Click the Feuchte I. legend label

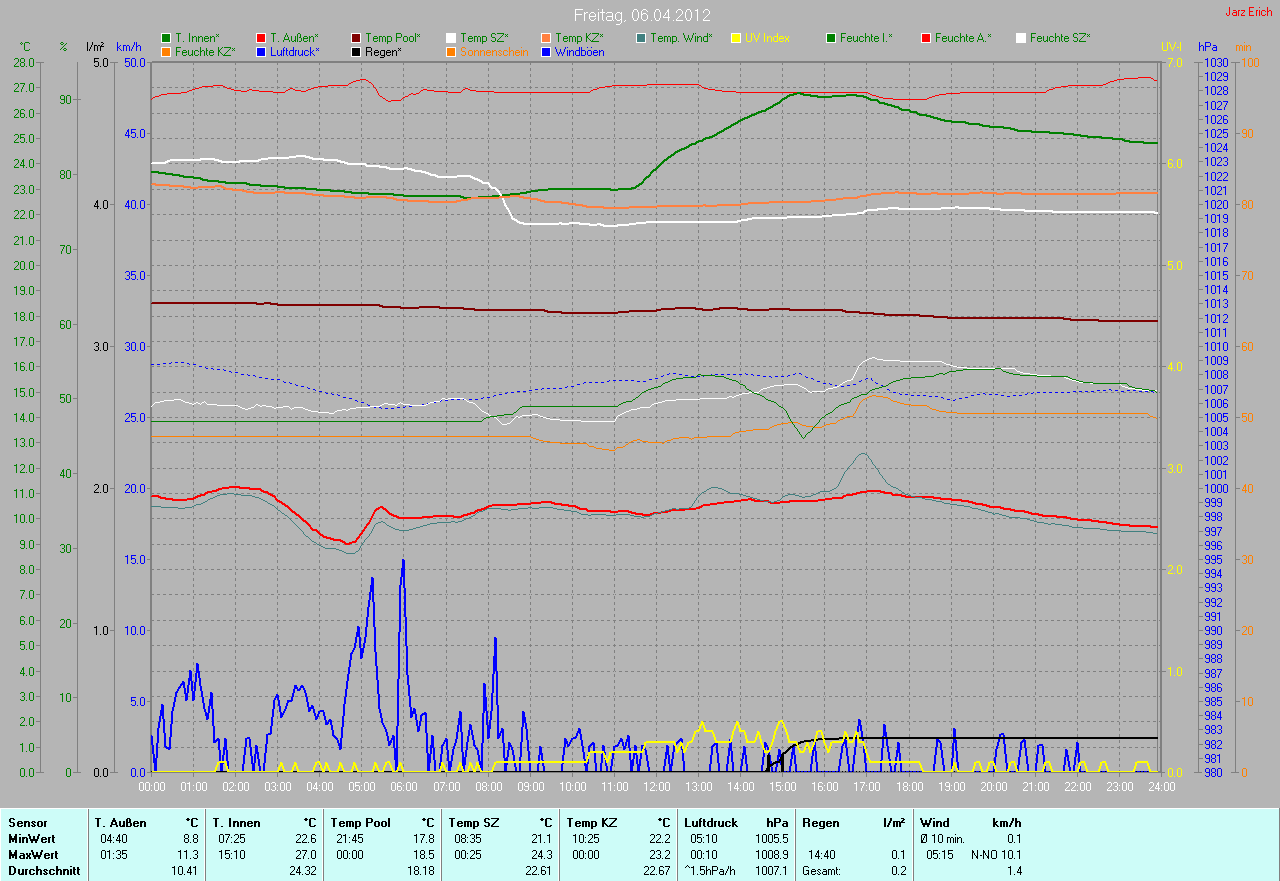[866, 38]
